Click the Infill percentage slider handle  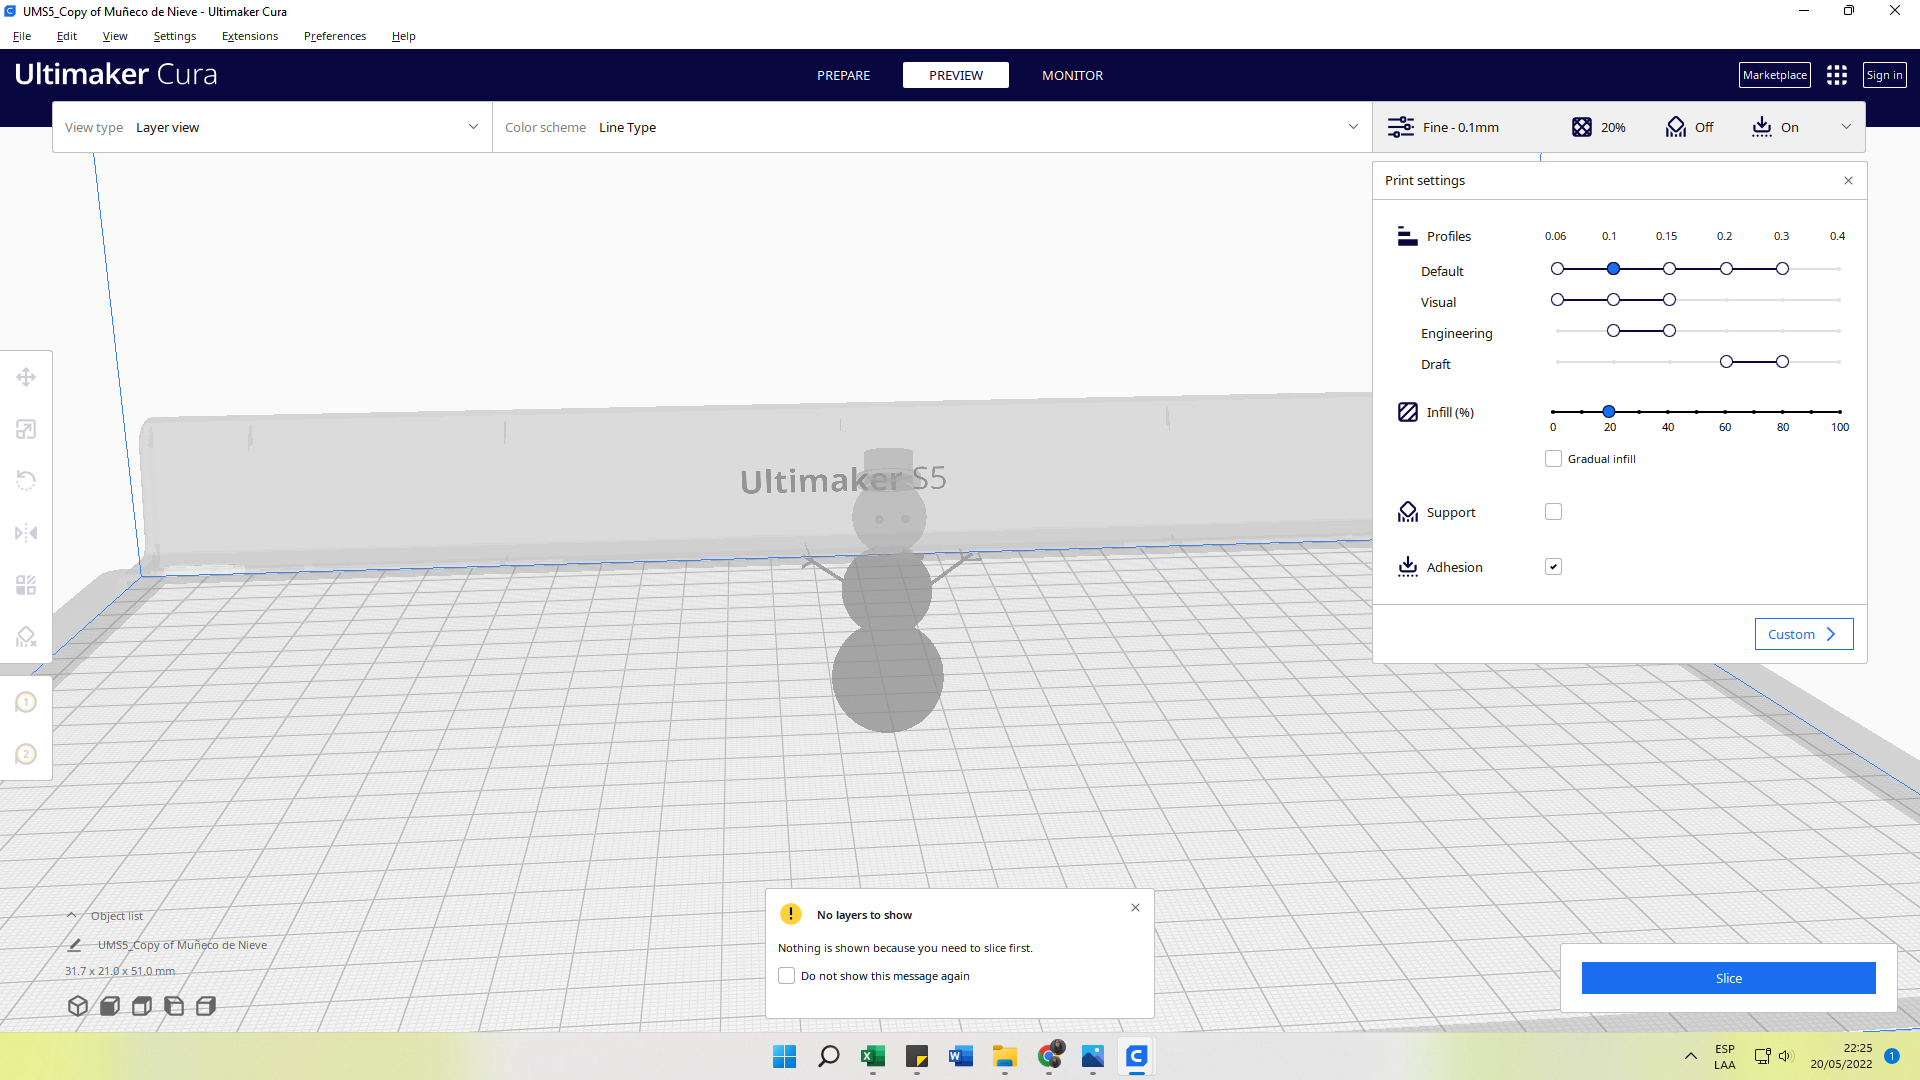coord(1609,412)
